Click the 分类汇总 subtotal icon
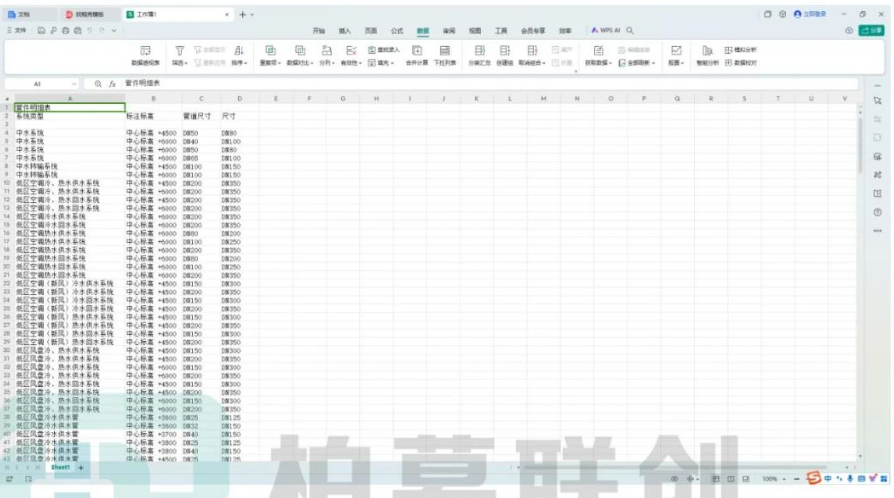This screenshot has width=894, height=498. [x=479, y=51]
